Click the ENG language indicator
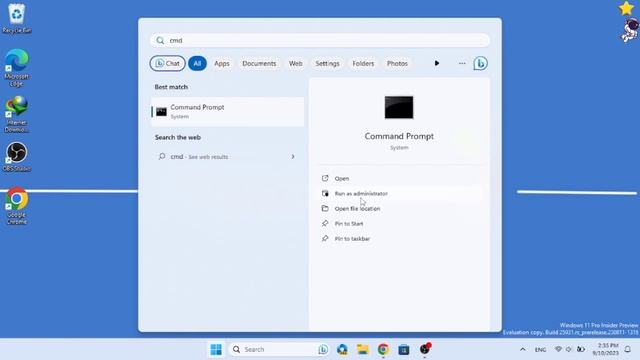This screenshot has height=360, width=640. tap(540, 350)
